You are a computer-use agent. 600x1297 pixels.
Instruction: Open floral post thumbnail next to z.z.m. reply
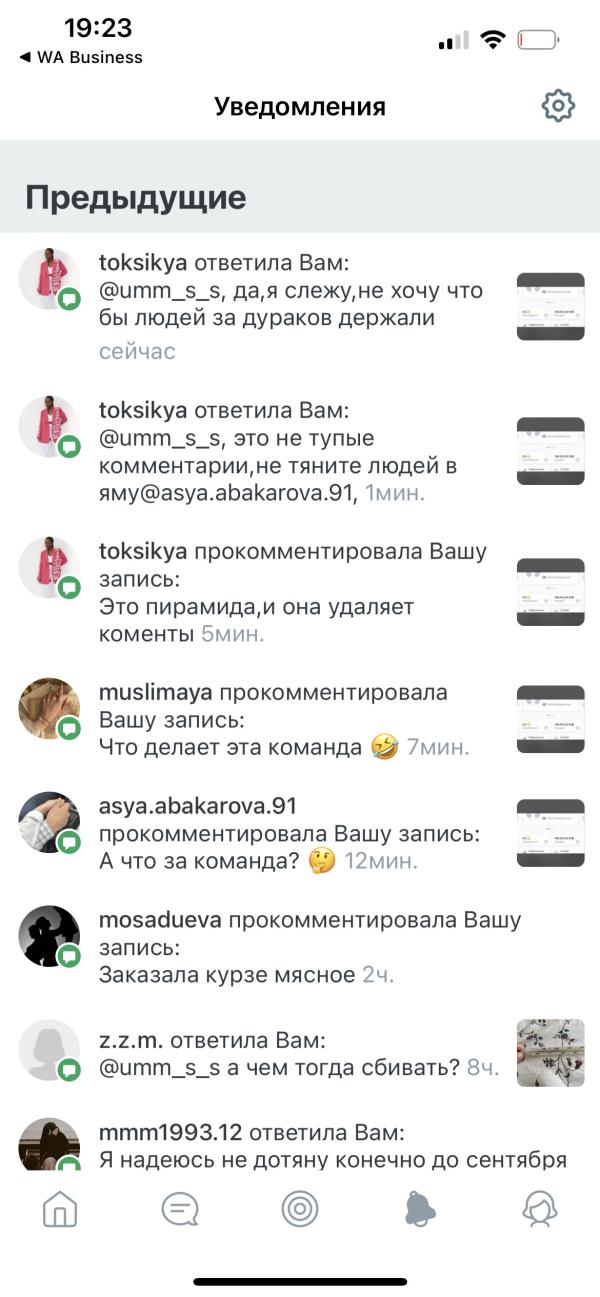(x=550, y=1053)
